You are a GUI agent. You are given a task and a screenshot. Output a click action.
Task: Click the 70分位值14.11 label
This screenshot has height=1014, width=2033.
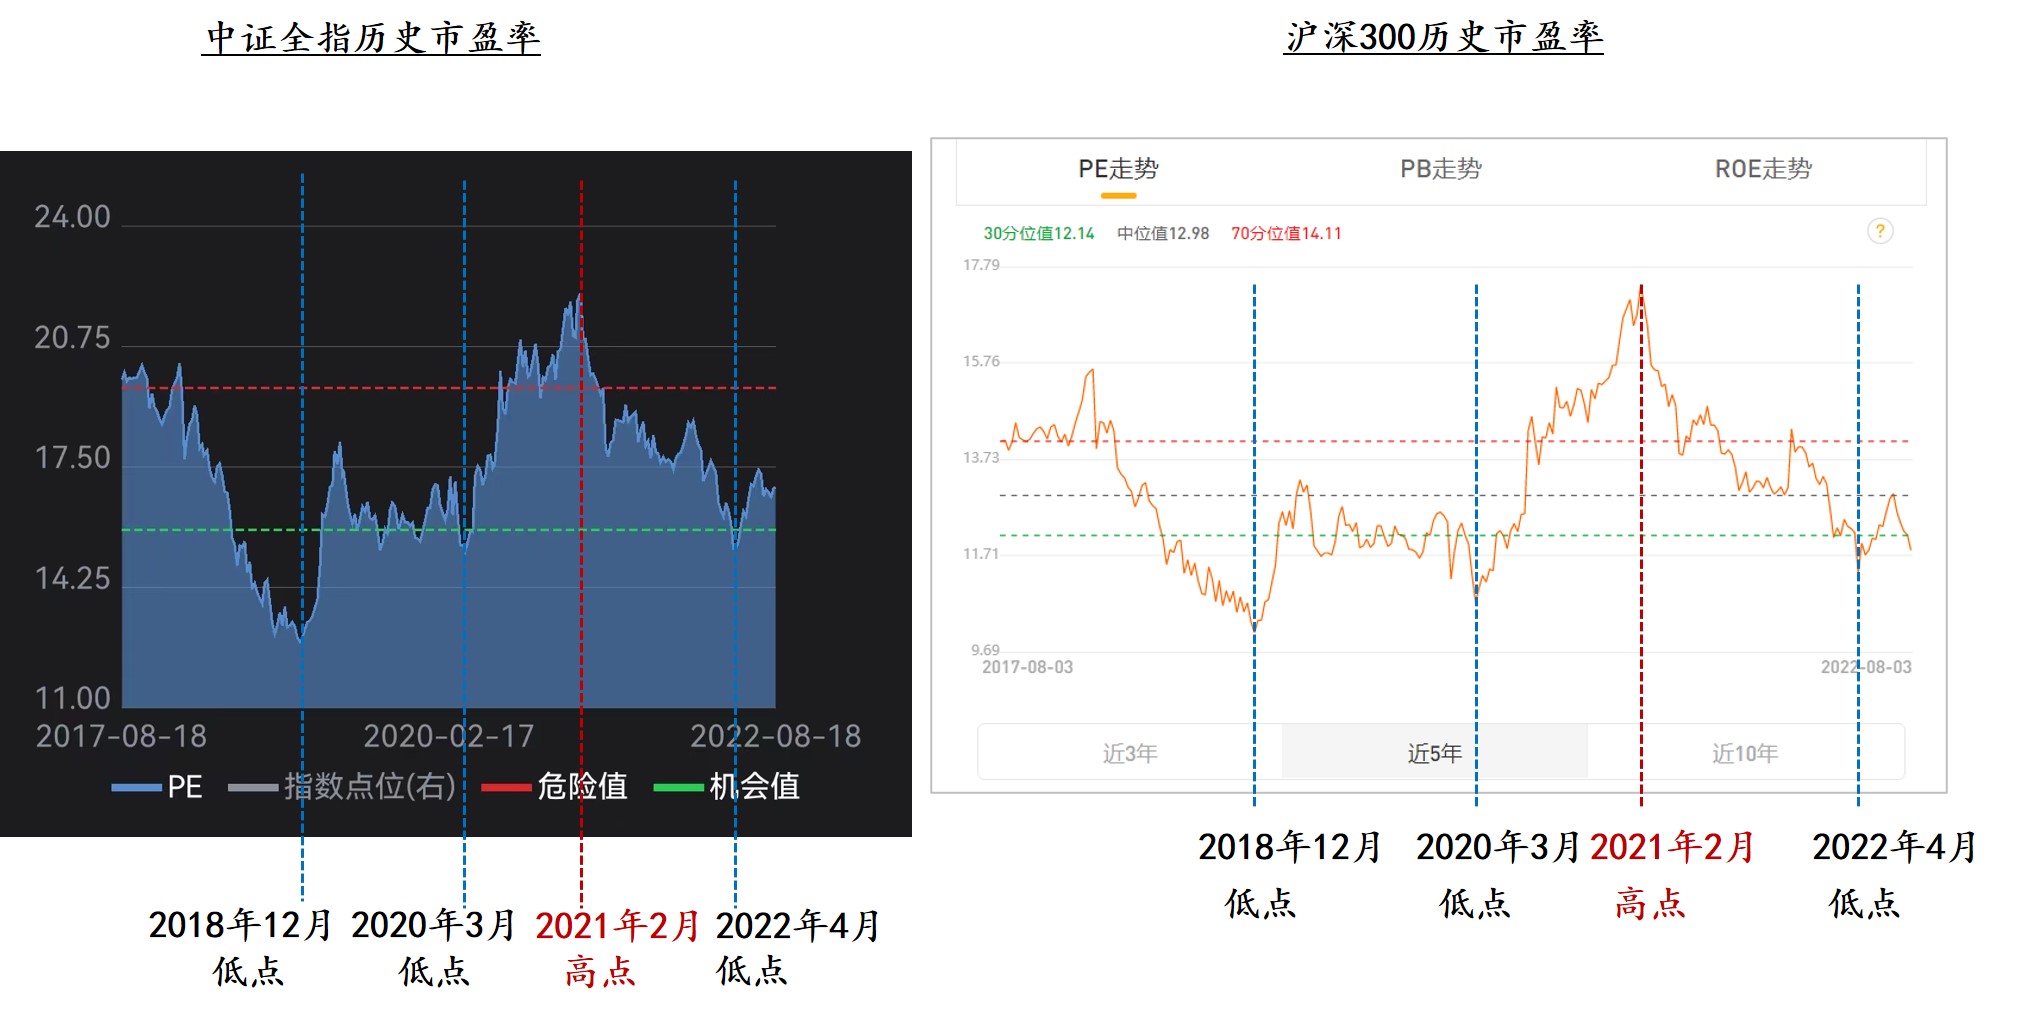1286,233
